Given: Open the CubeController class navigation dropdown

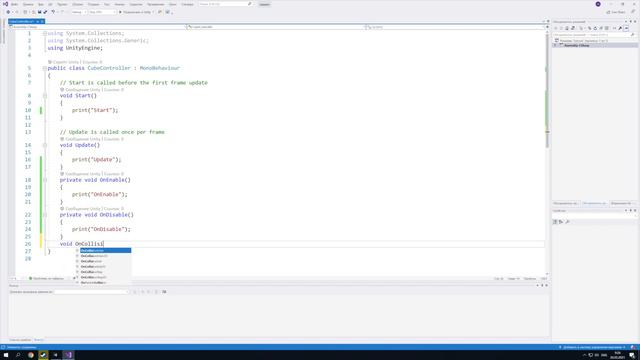Looking at the screenshot, I should (x=276, y=27).
